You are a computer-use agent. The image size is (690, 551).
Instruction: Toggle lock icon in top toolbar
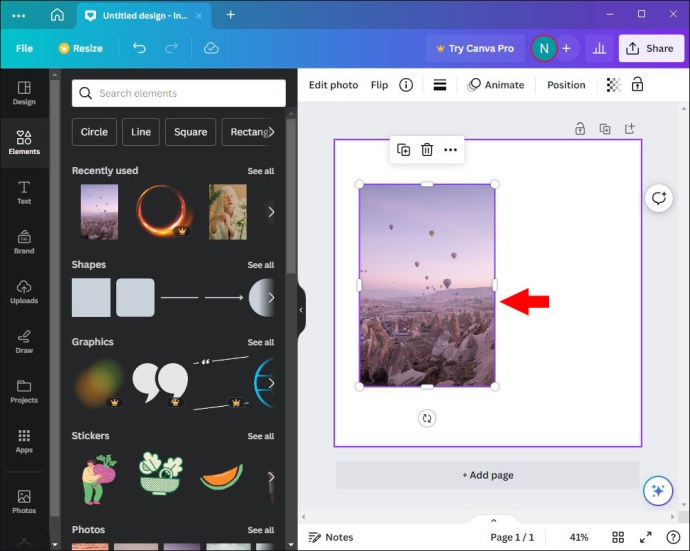pos(638,84)
